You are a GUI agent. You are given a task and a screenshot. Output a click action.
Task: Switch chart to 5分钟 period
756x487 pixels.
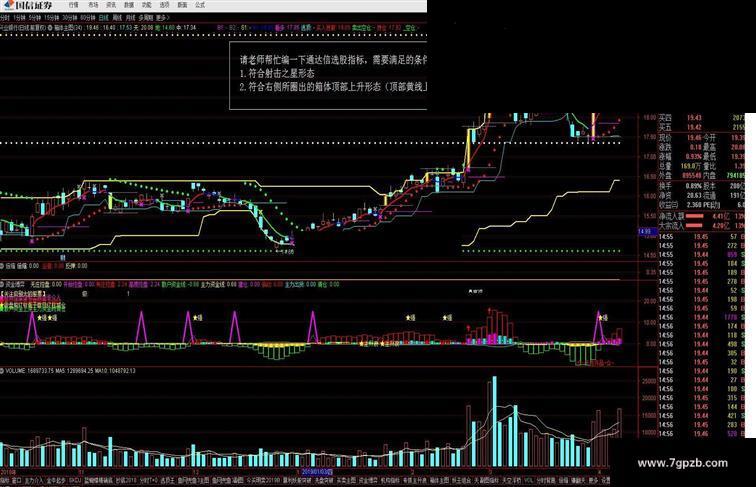click(x=35, y=17)
